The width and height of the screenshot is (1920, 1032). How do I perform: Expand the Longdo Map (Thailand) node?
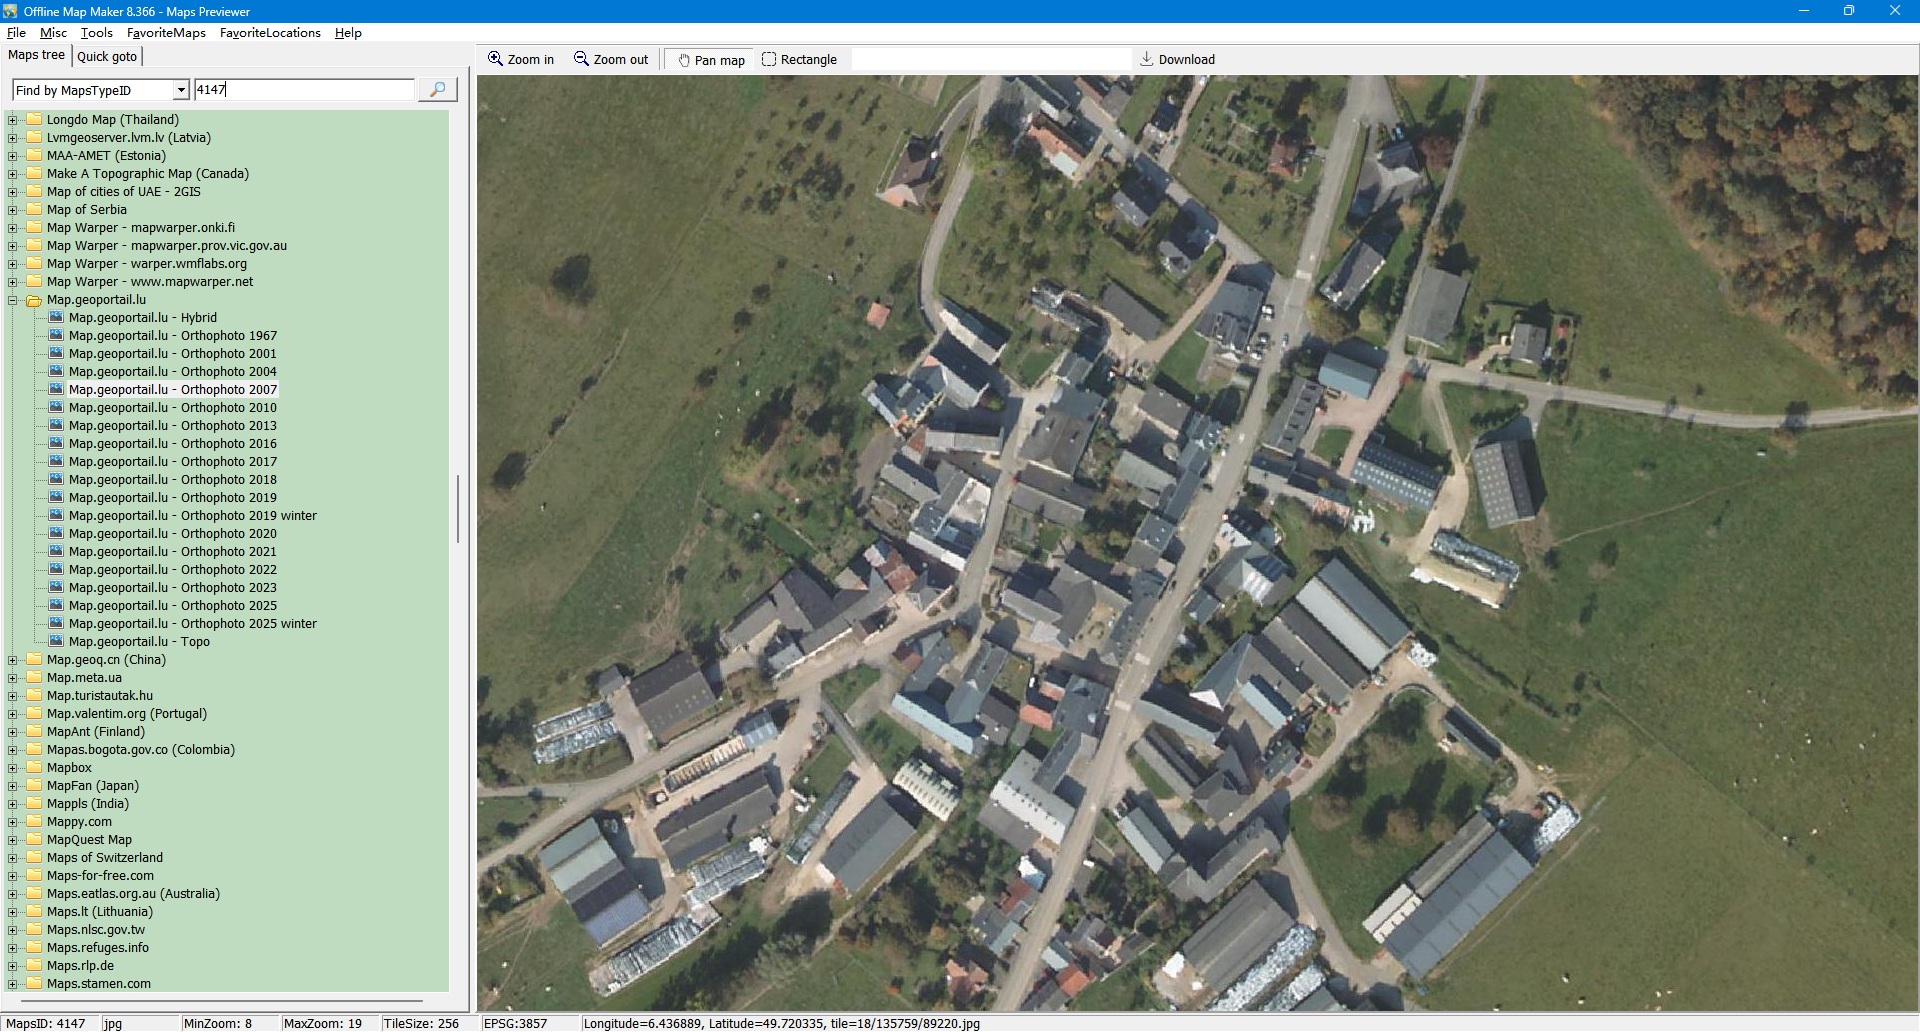coord(13,120)
